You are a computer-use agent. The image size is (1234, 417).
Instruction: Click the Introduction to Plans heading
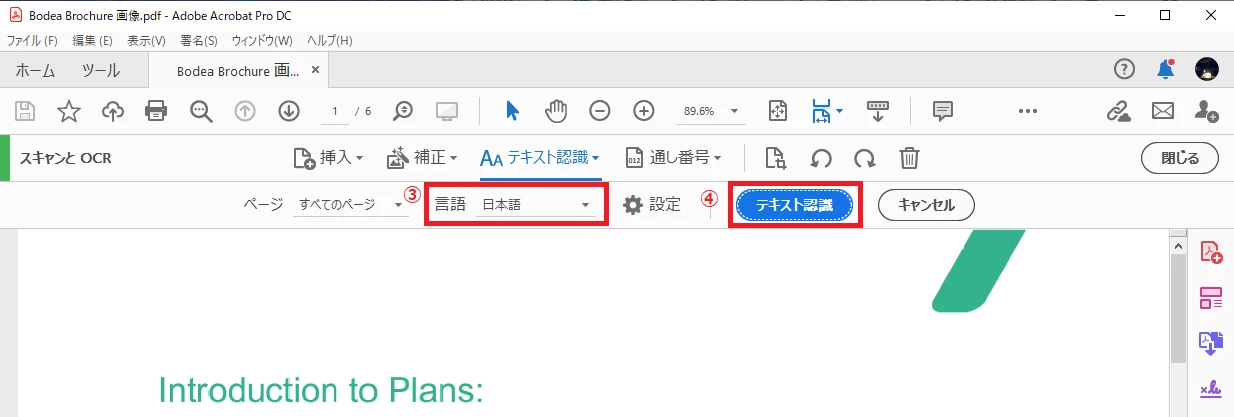[x=321, y=391]
